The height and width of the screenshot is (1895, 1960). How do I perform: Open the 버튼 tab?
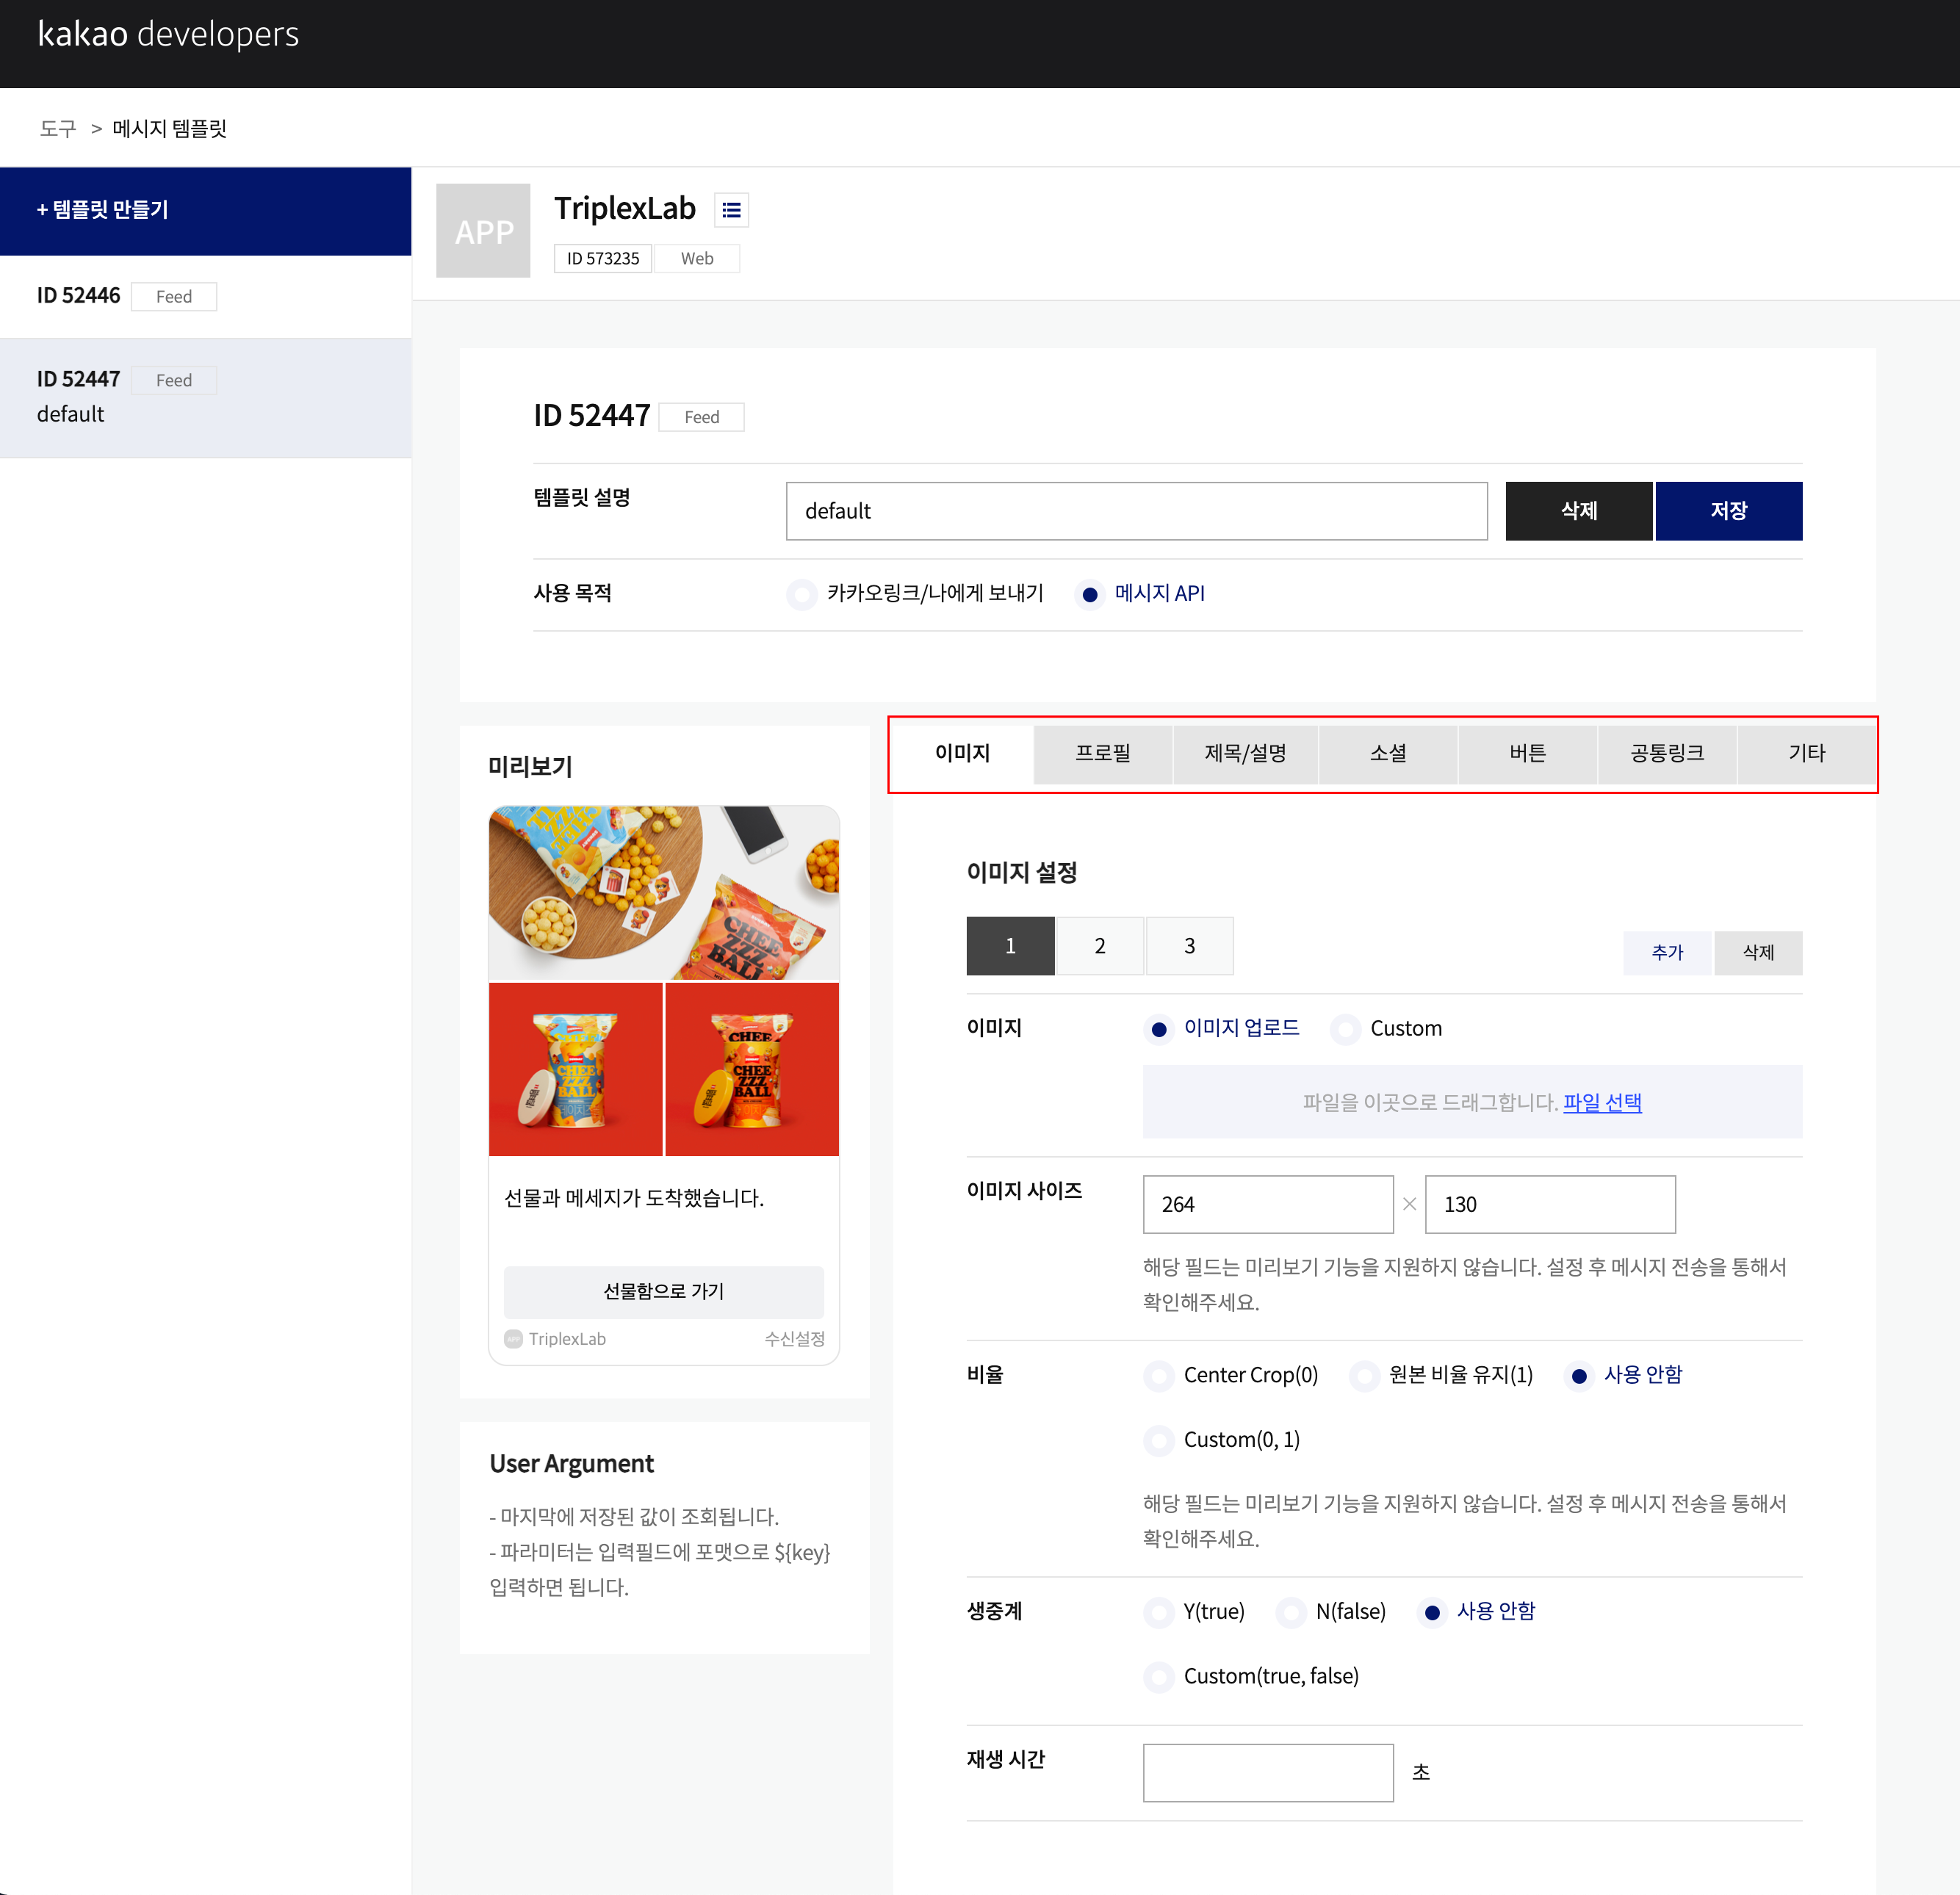click(1527, 753)
